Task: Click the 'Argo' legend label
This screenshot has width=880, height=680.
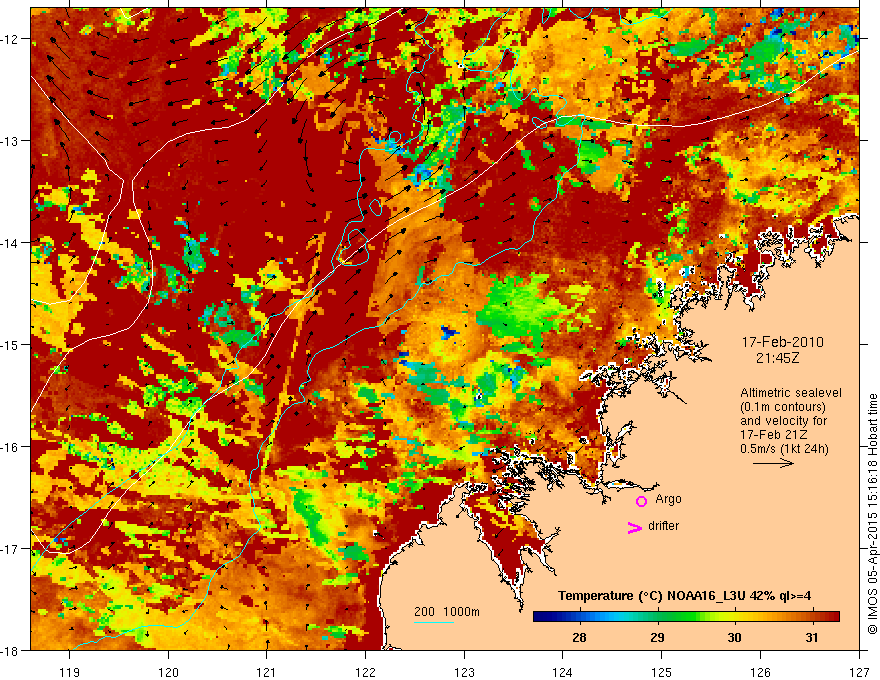Action: pyautogui.click(x=668, y=499)
